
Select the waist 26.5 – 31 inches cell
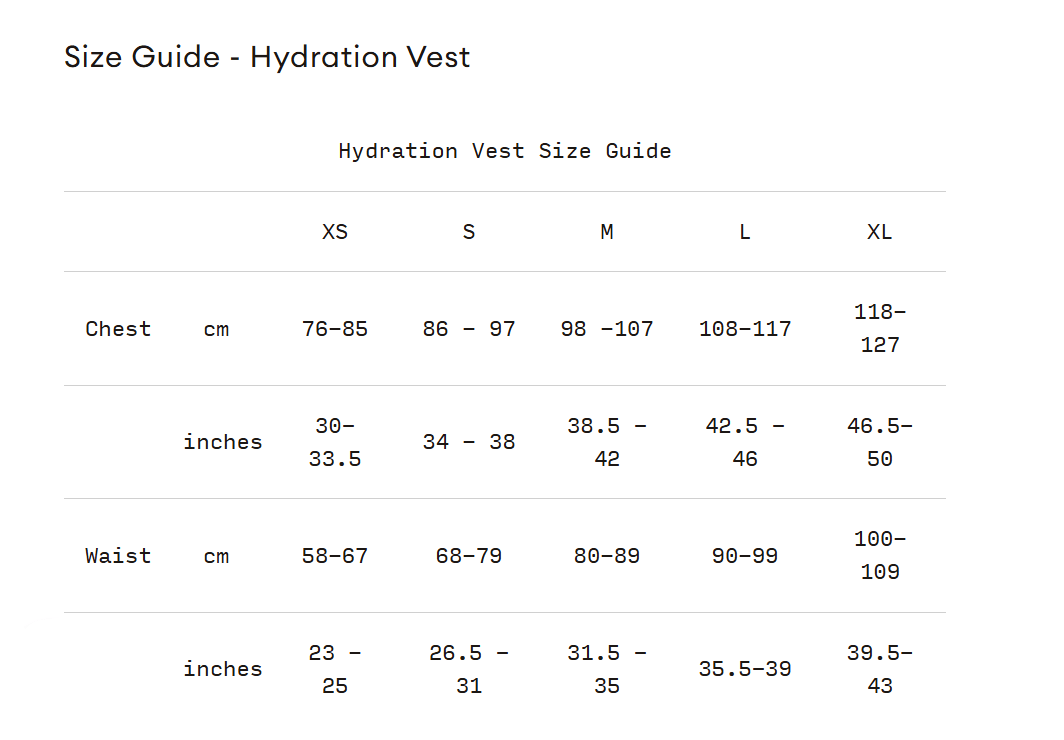pos(469,669)
